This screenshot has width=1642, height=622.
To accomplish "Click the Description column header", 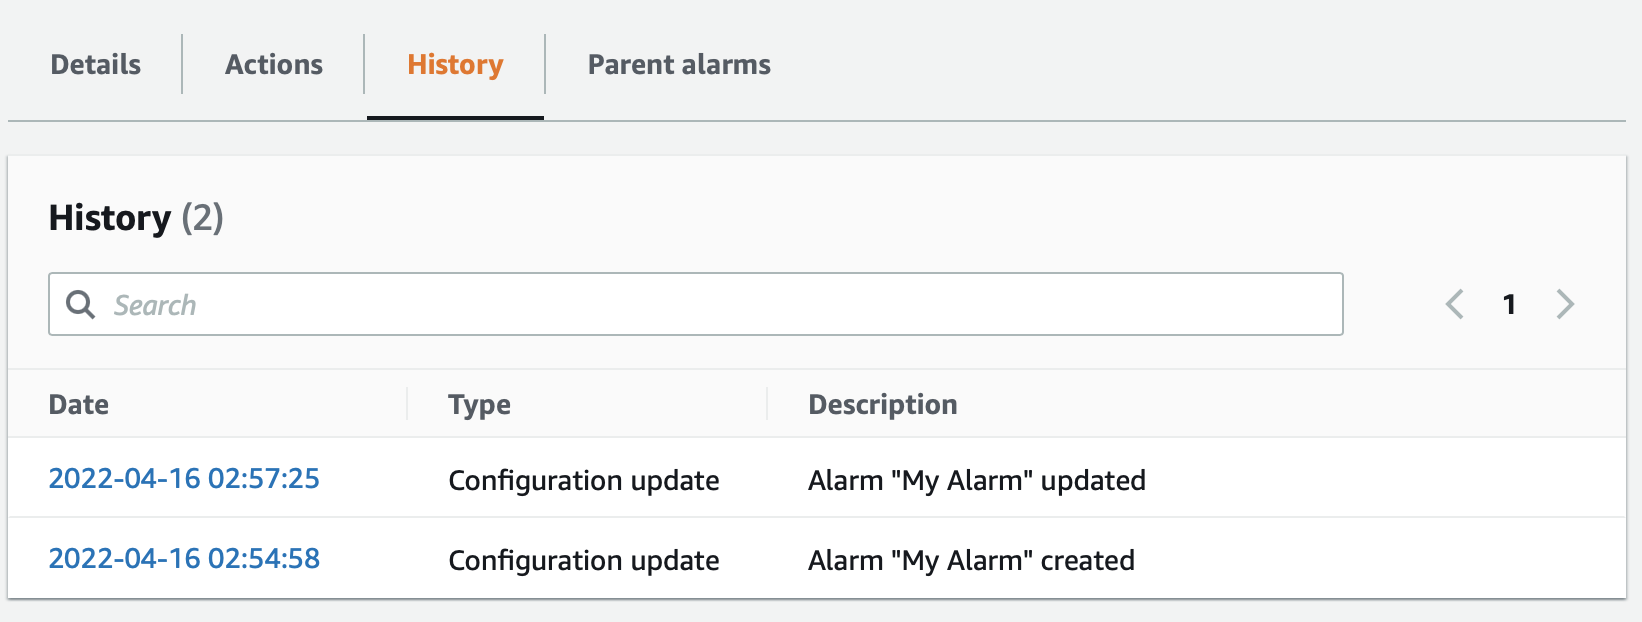I will coord(882,404).
